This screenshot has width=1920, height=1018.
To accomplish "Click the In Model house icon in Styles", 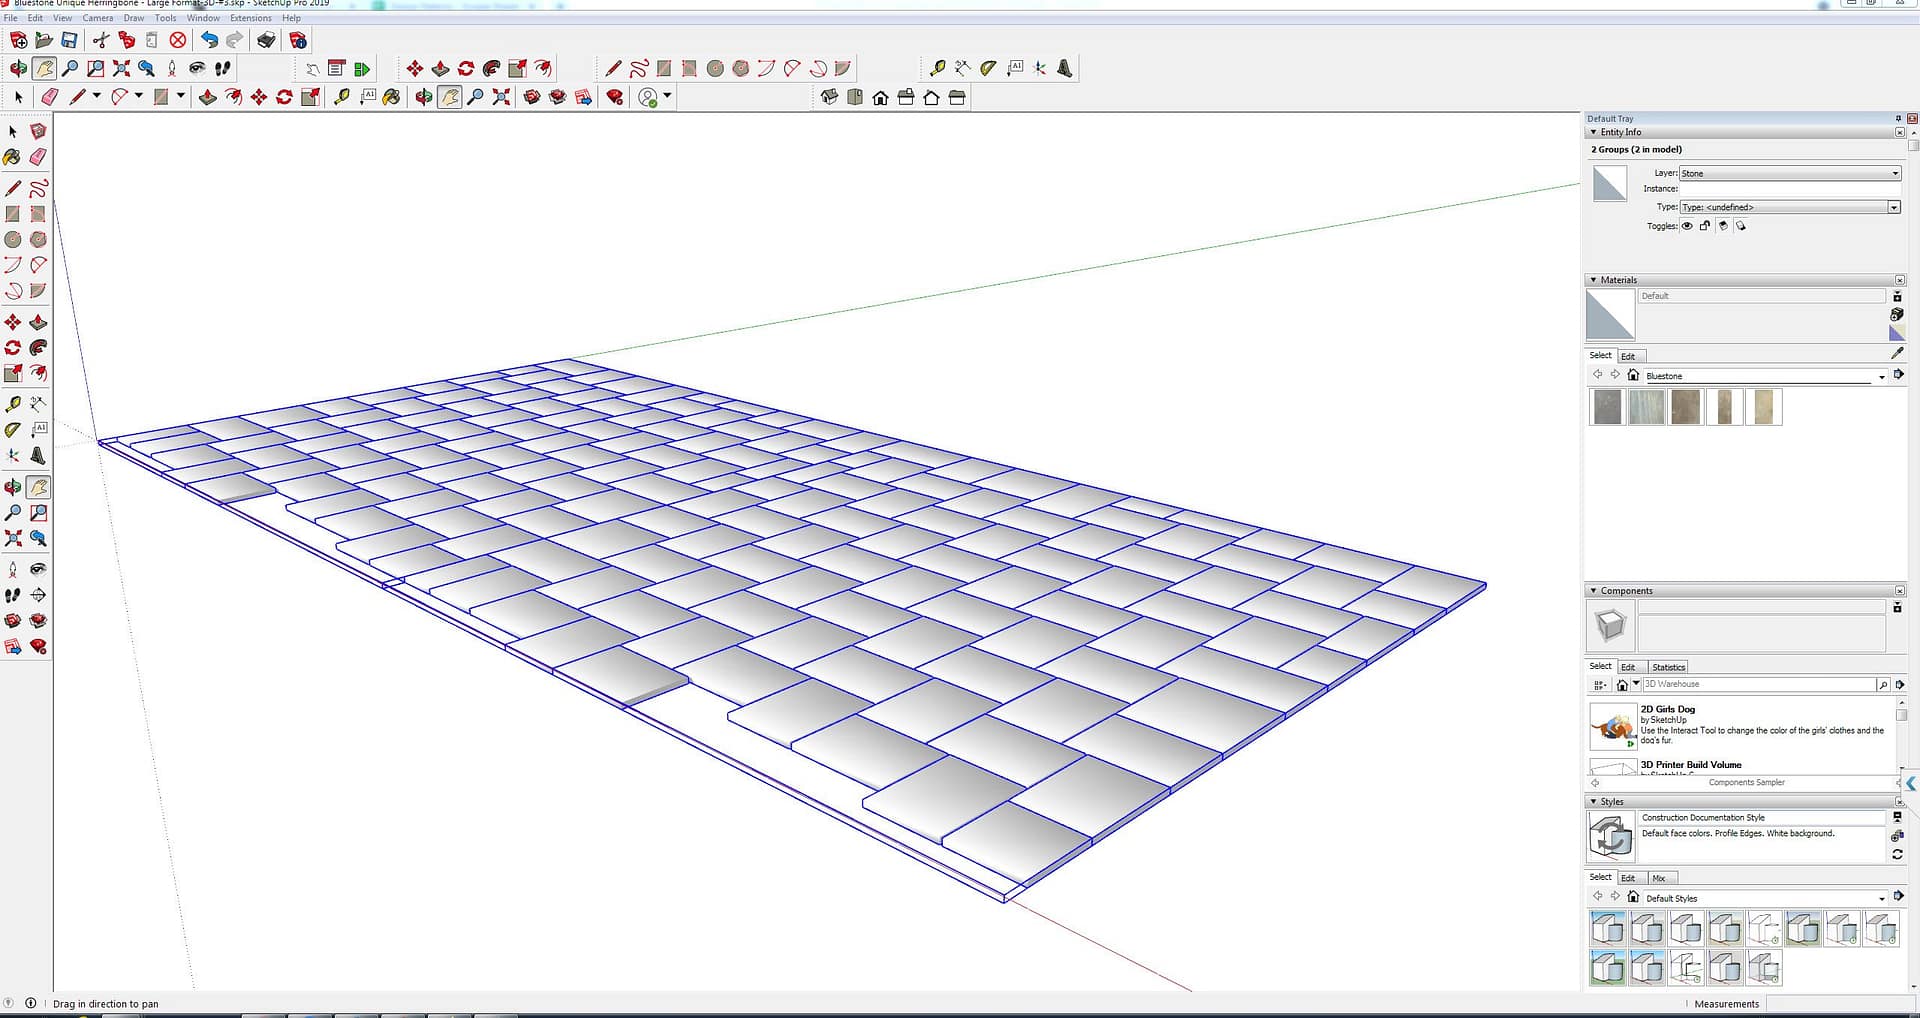I will 1633,897.
